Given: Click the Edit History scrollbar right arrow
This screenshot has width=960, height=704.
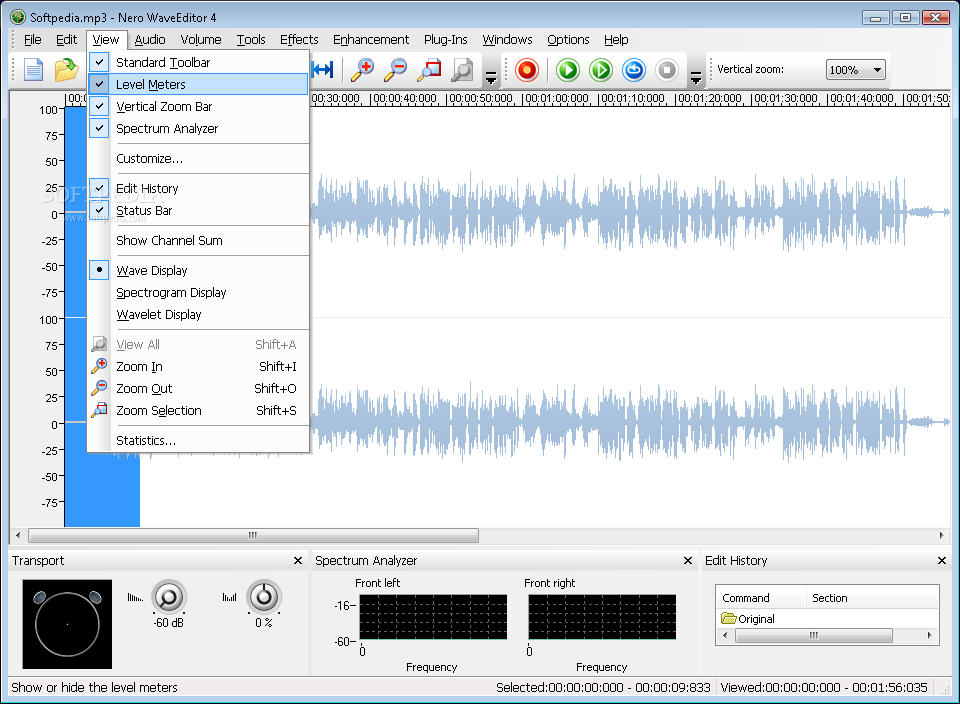Looking at the screenshot, I should click(x=930, y=635).
